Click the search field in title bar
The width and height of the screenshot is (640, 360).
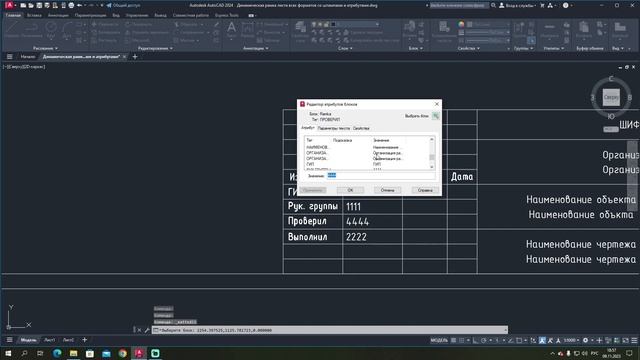(459, 5)
